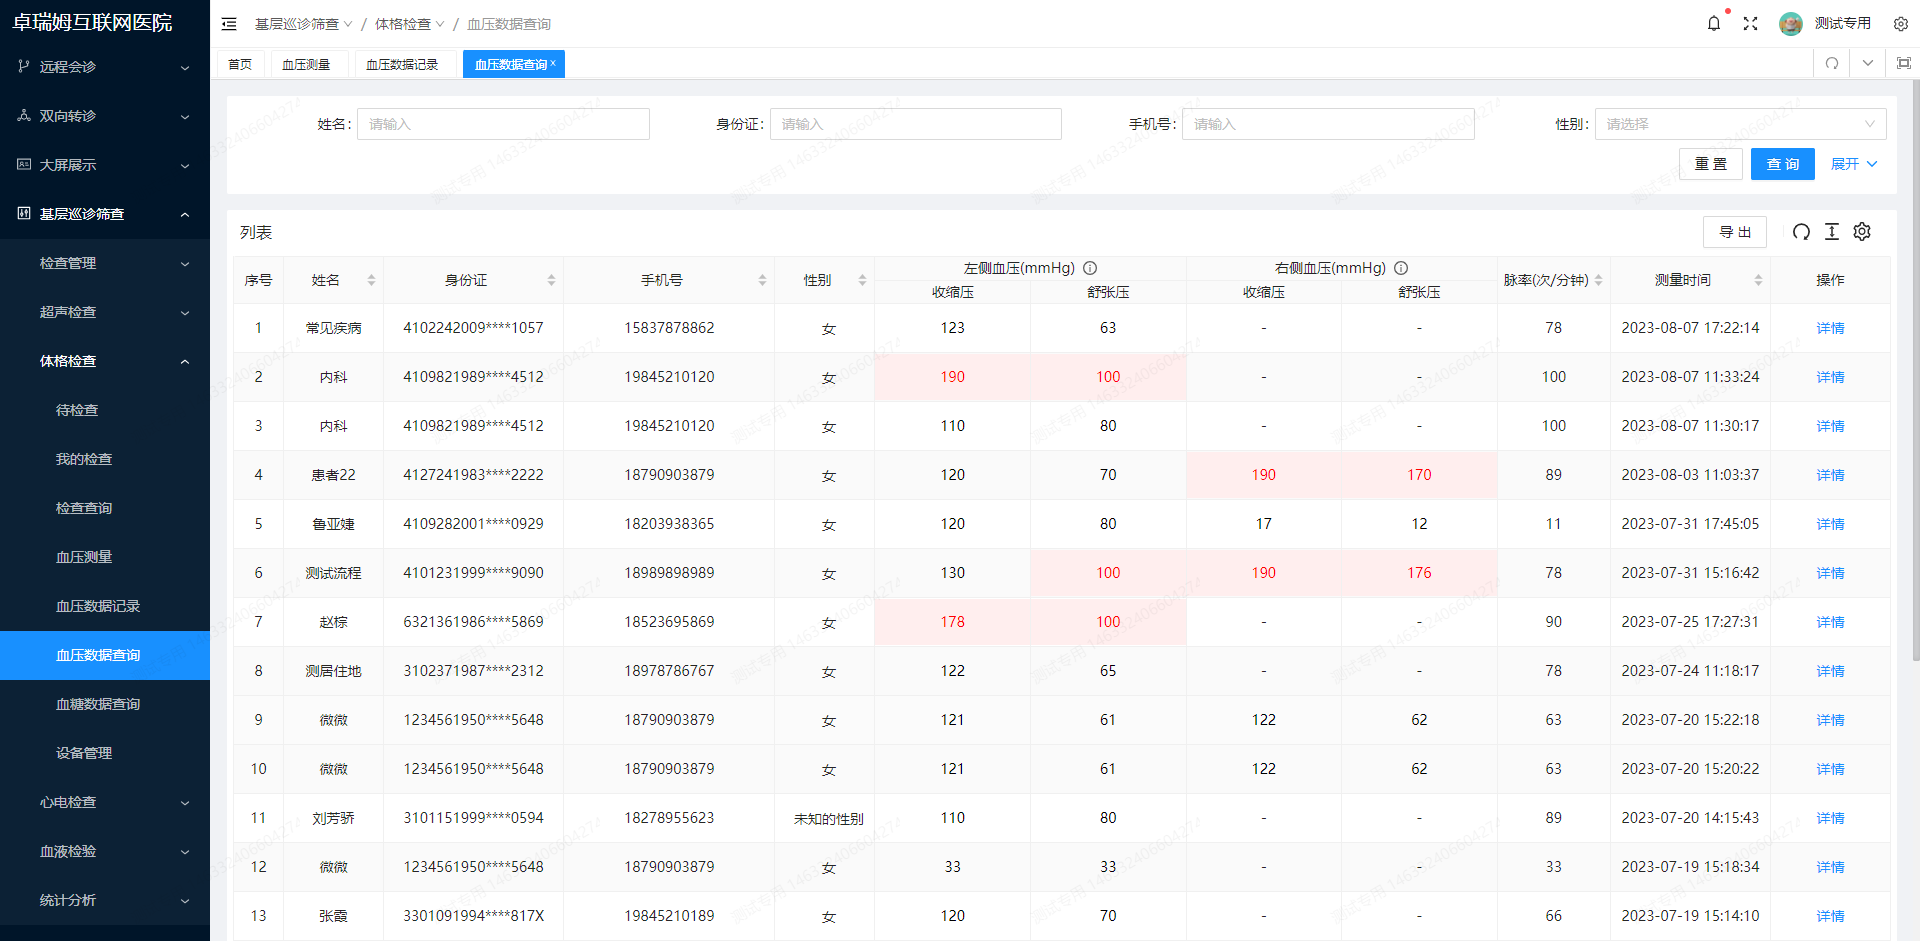Expand 双向转诊 sidebar menu

pos(105,116)
